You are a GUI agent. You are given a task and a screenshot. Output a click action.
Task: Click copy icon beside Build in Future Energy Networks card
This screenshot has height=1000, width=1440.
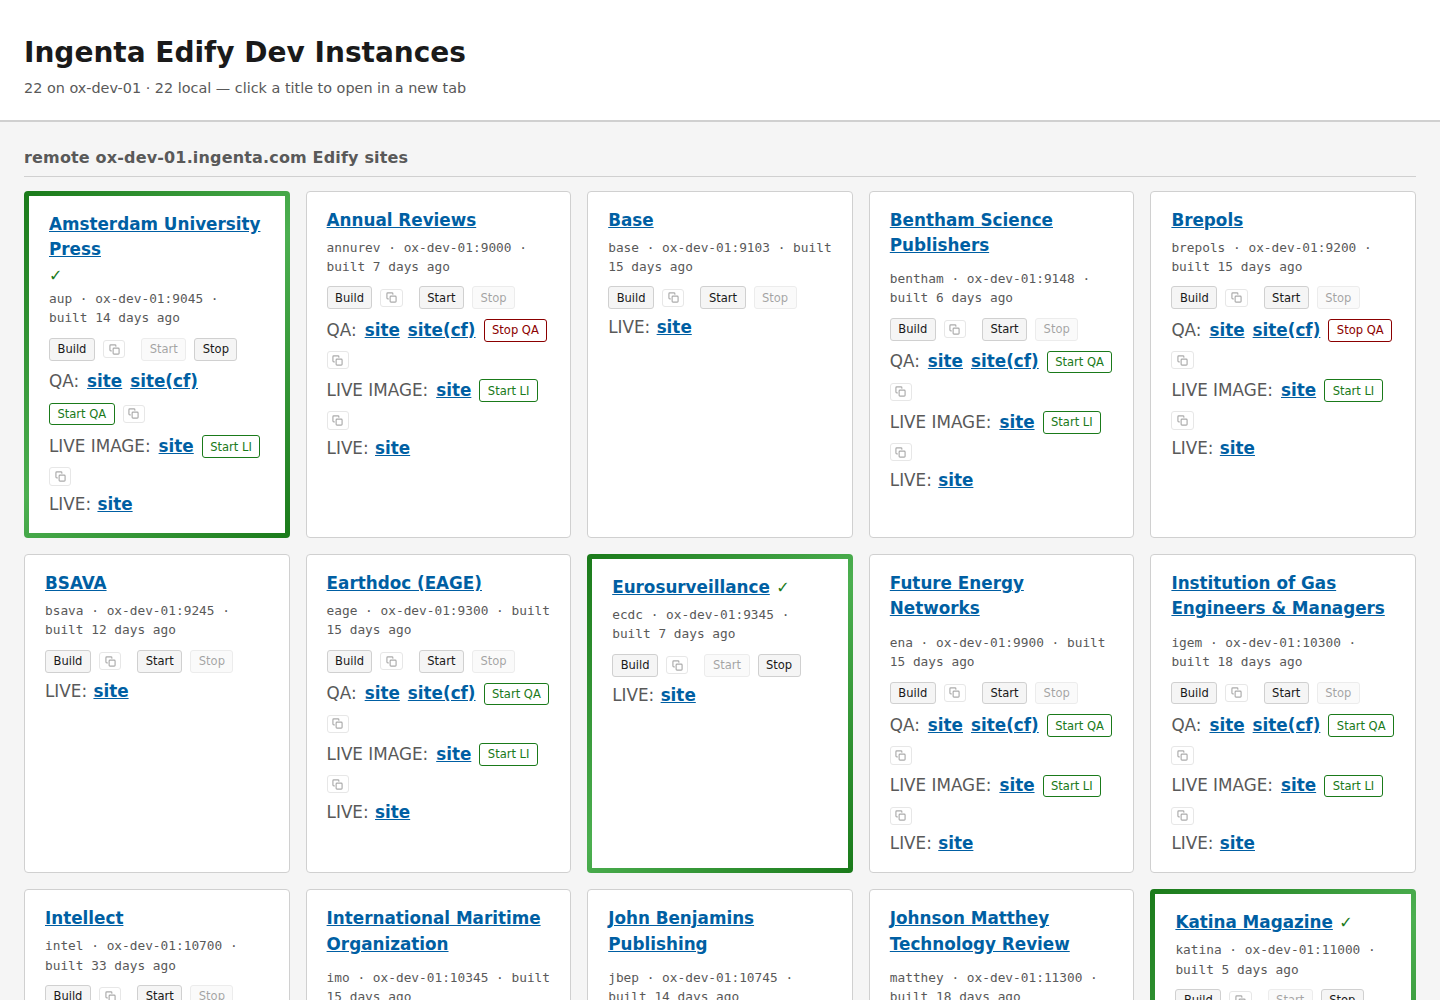tap(955, 693)
